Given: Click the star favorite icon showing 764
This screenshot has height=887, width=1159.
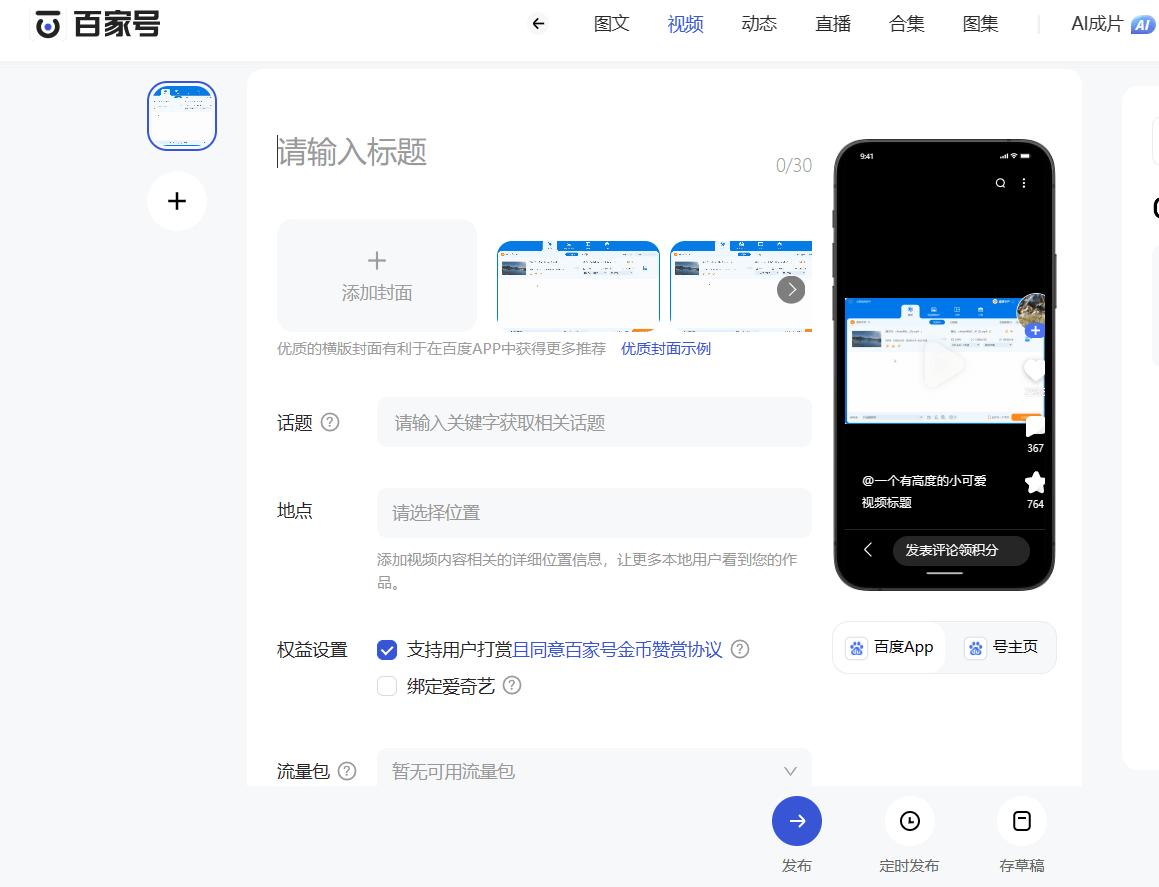Looking at the screenshot, I should coord(1034,483).
